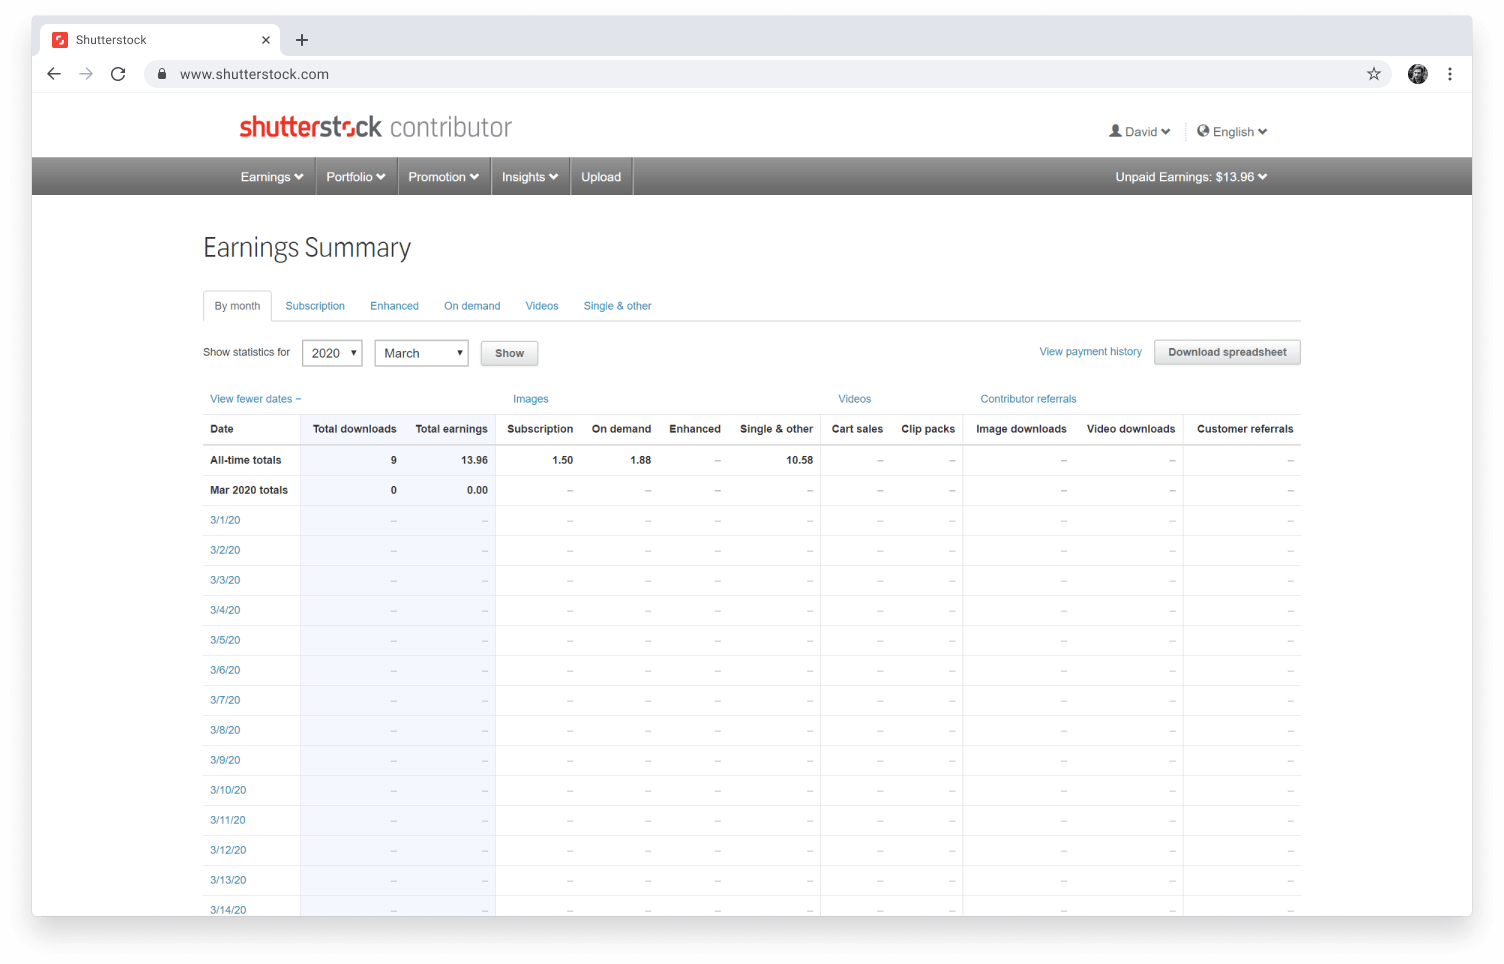This screenshot has width=1504, height=964.
Task: Open the 3/10/20 date link
Action: tap(228, 790)
